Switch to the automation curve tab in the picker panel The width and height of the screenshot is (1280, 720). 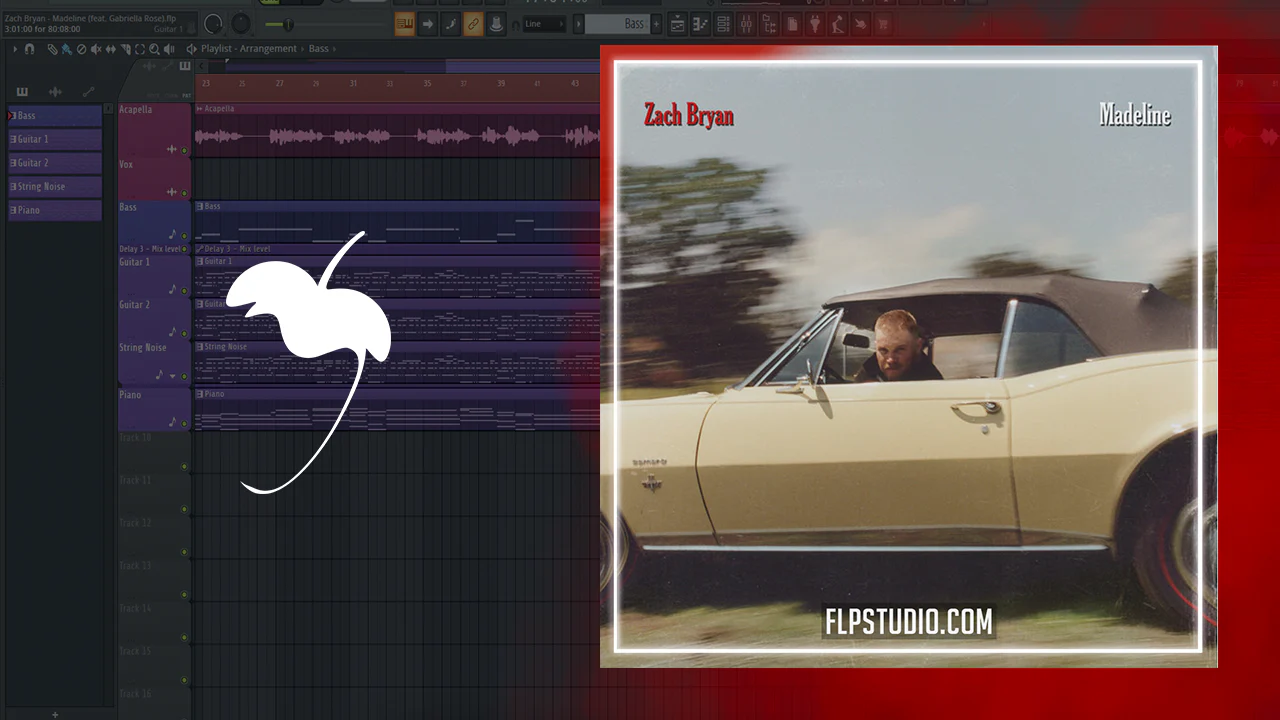pyautogui.click(x=88, y=92)
